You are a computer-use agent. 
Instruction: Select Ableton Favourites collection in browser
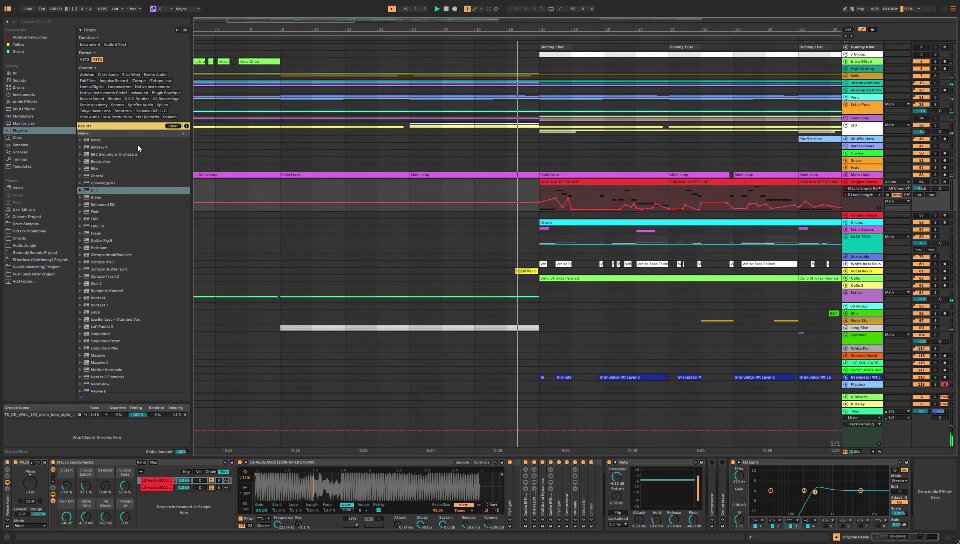(x=29, y=37)
